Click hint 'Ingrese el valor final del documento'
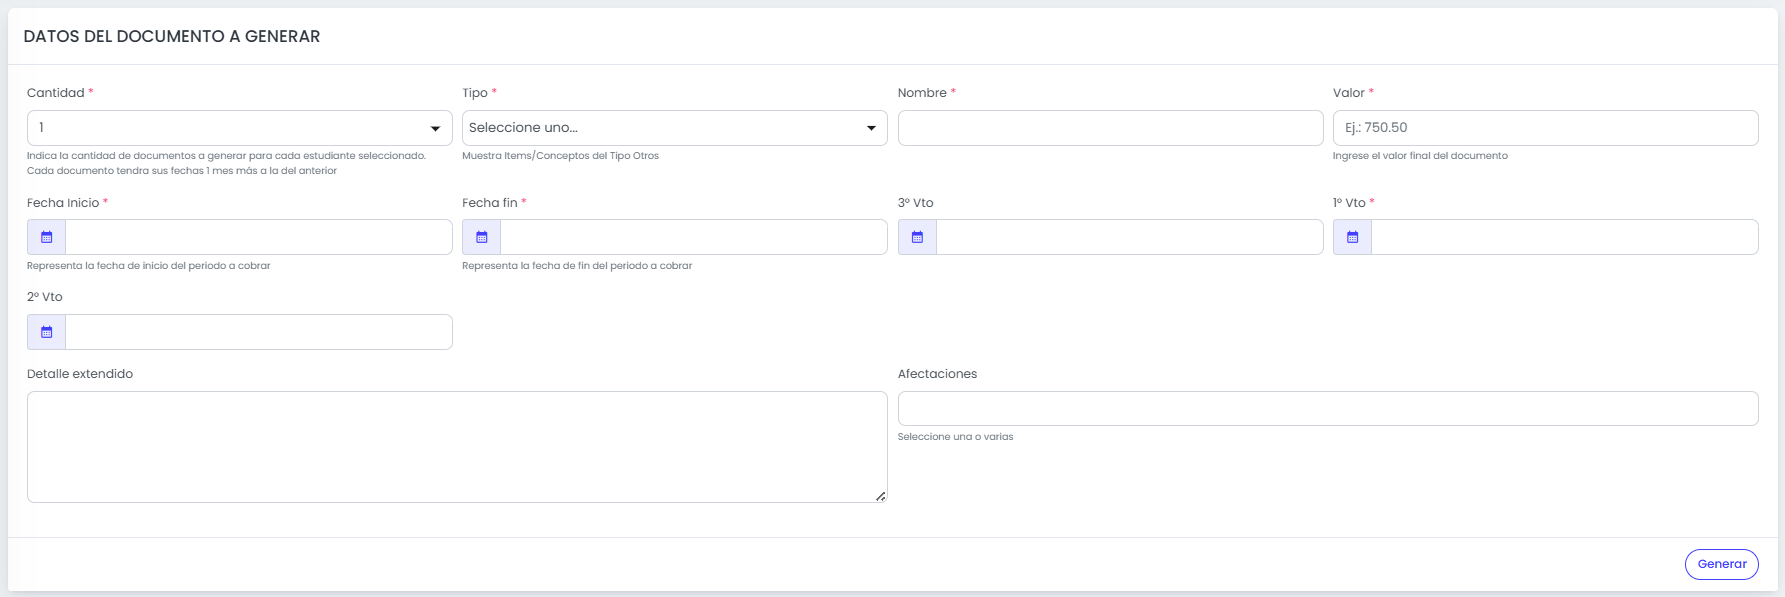Screen dimensions: 1785x597 point(1420,156)
